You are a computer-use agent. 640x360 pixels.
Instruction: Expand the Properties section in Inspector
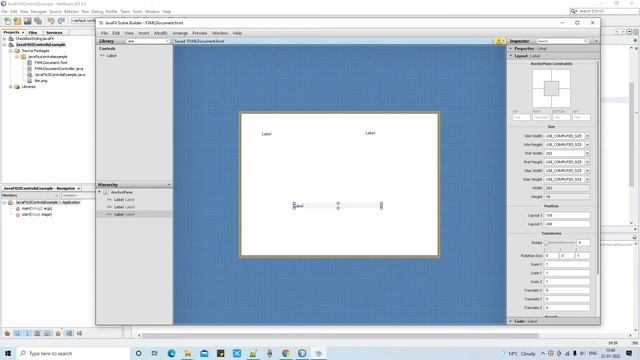point(511,49)
